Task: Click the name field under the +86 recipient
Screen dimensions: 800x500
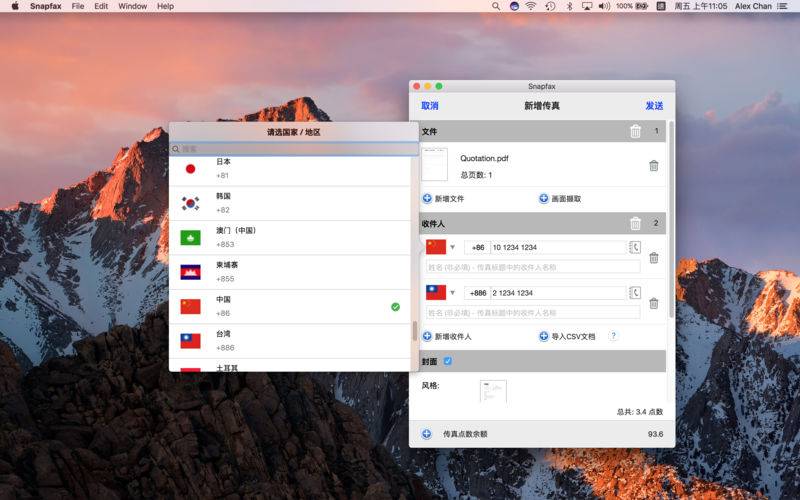Action: [x=533, y=267]
